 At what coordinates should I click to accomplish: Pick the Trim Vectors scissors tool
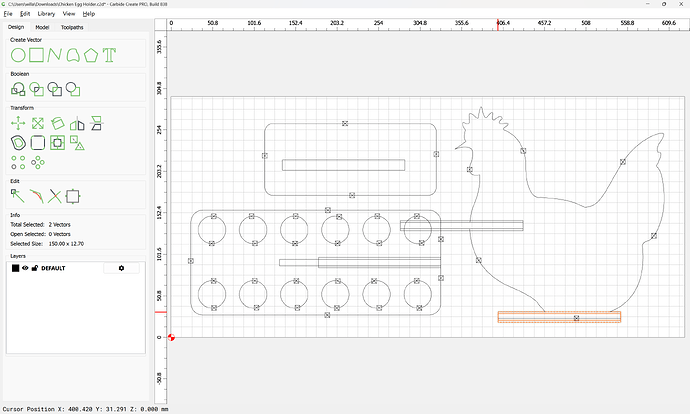tap(55, 195)
